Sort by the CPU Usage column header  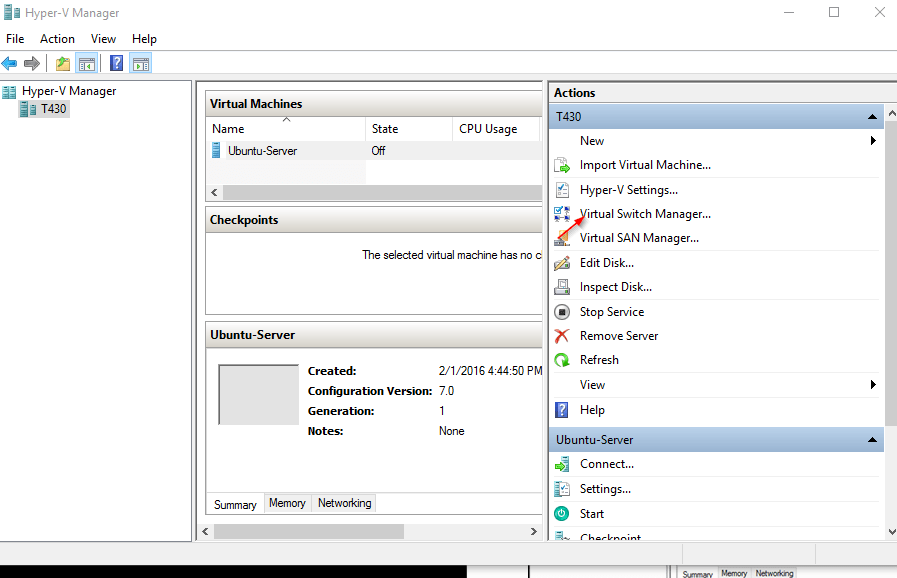[496, 129]
